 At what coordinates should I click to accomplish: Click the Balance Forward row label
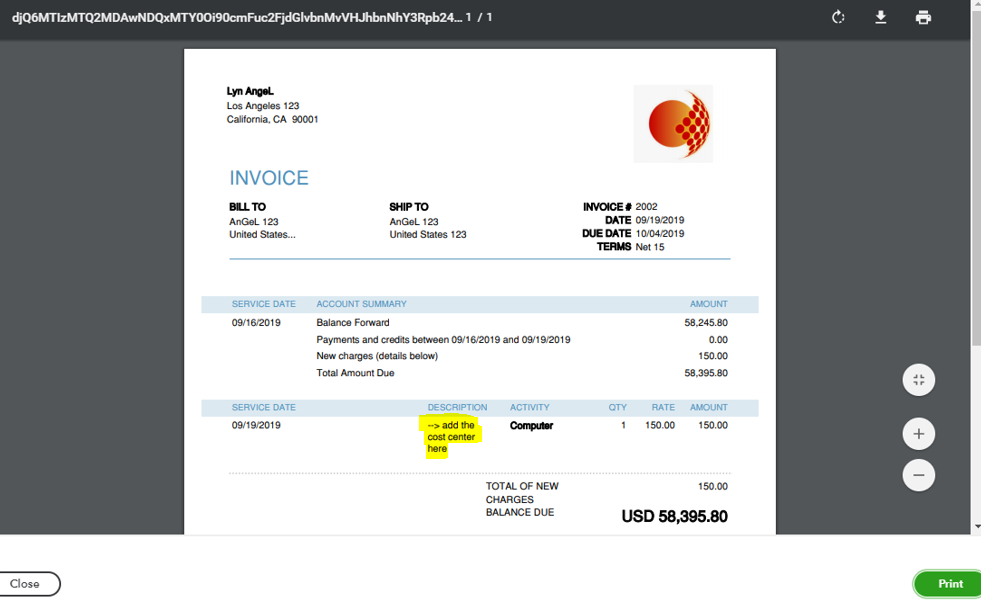[353, 323]
